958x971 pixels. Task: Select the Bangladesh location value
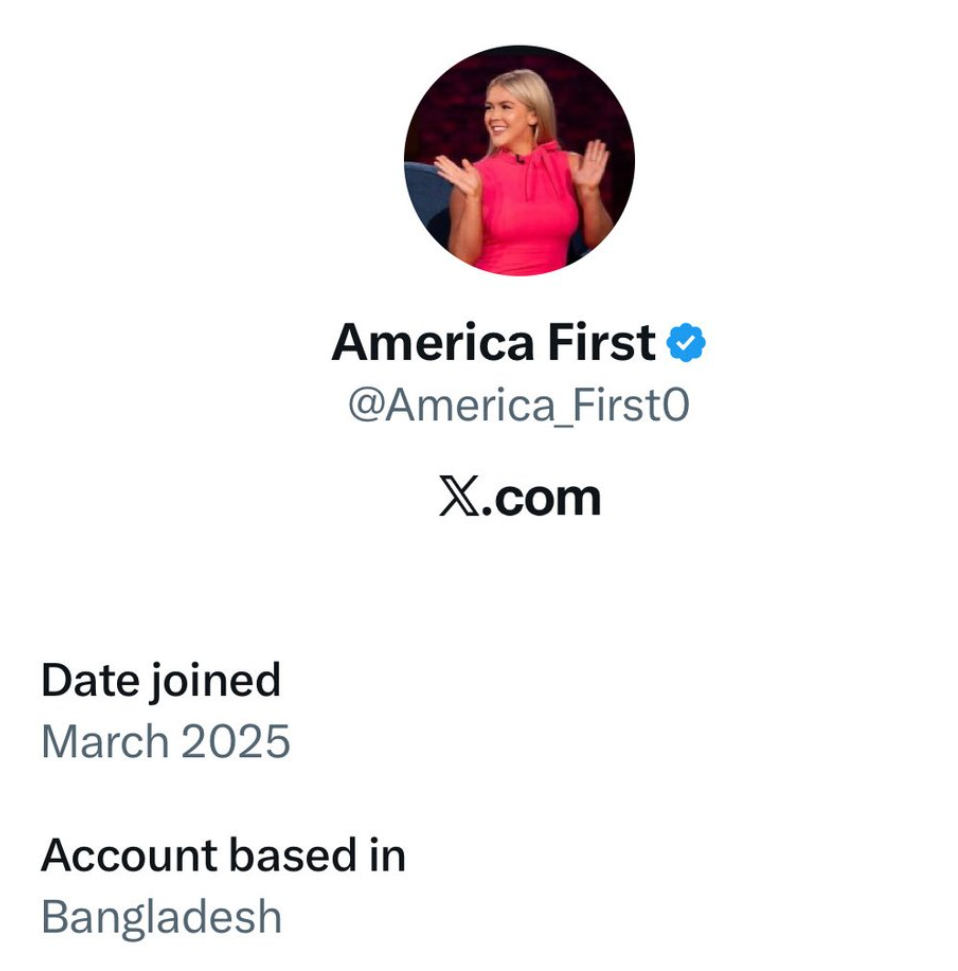161,917
